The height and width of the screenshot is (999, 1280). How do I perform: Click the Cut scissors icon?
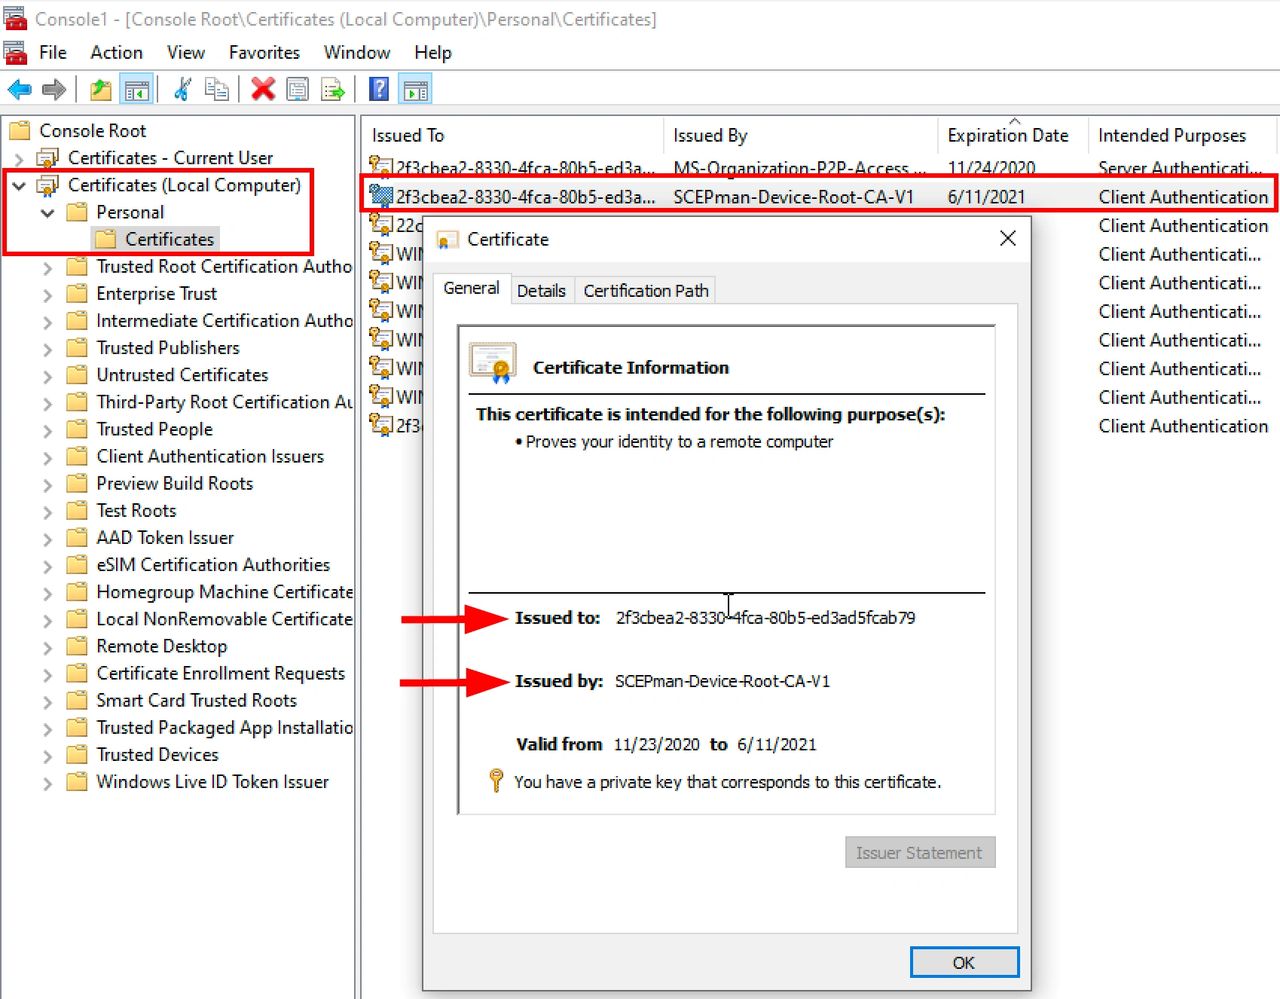(x=182, y=90)
